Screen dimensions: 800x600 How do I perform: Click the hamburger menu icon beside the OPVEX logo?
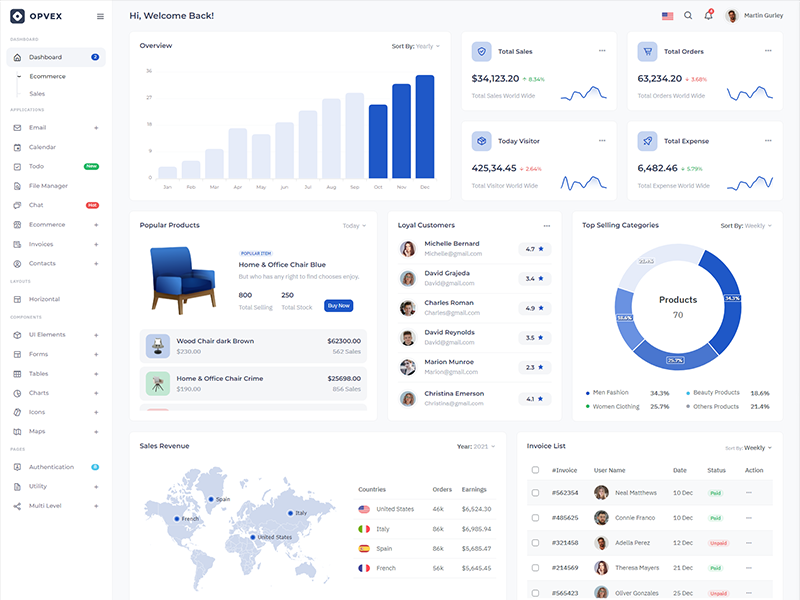(x=100, y=16)
